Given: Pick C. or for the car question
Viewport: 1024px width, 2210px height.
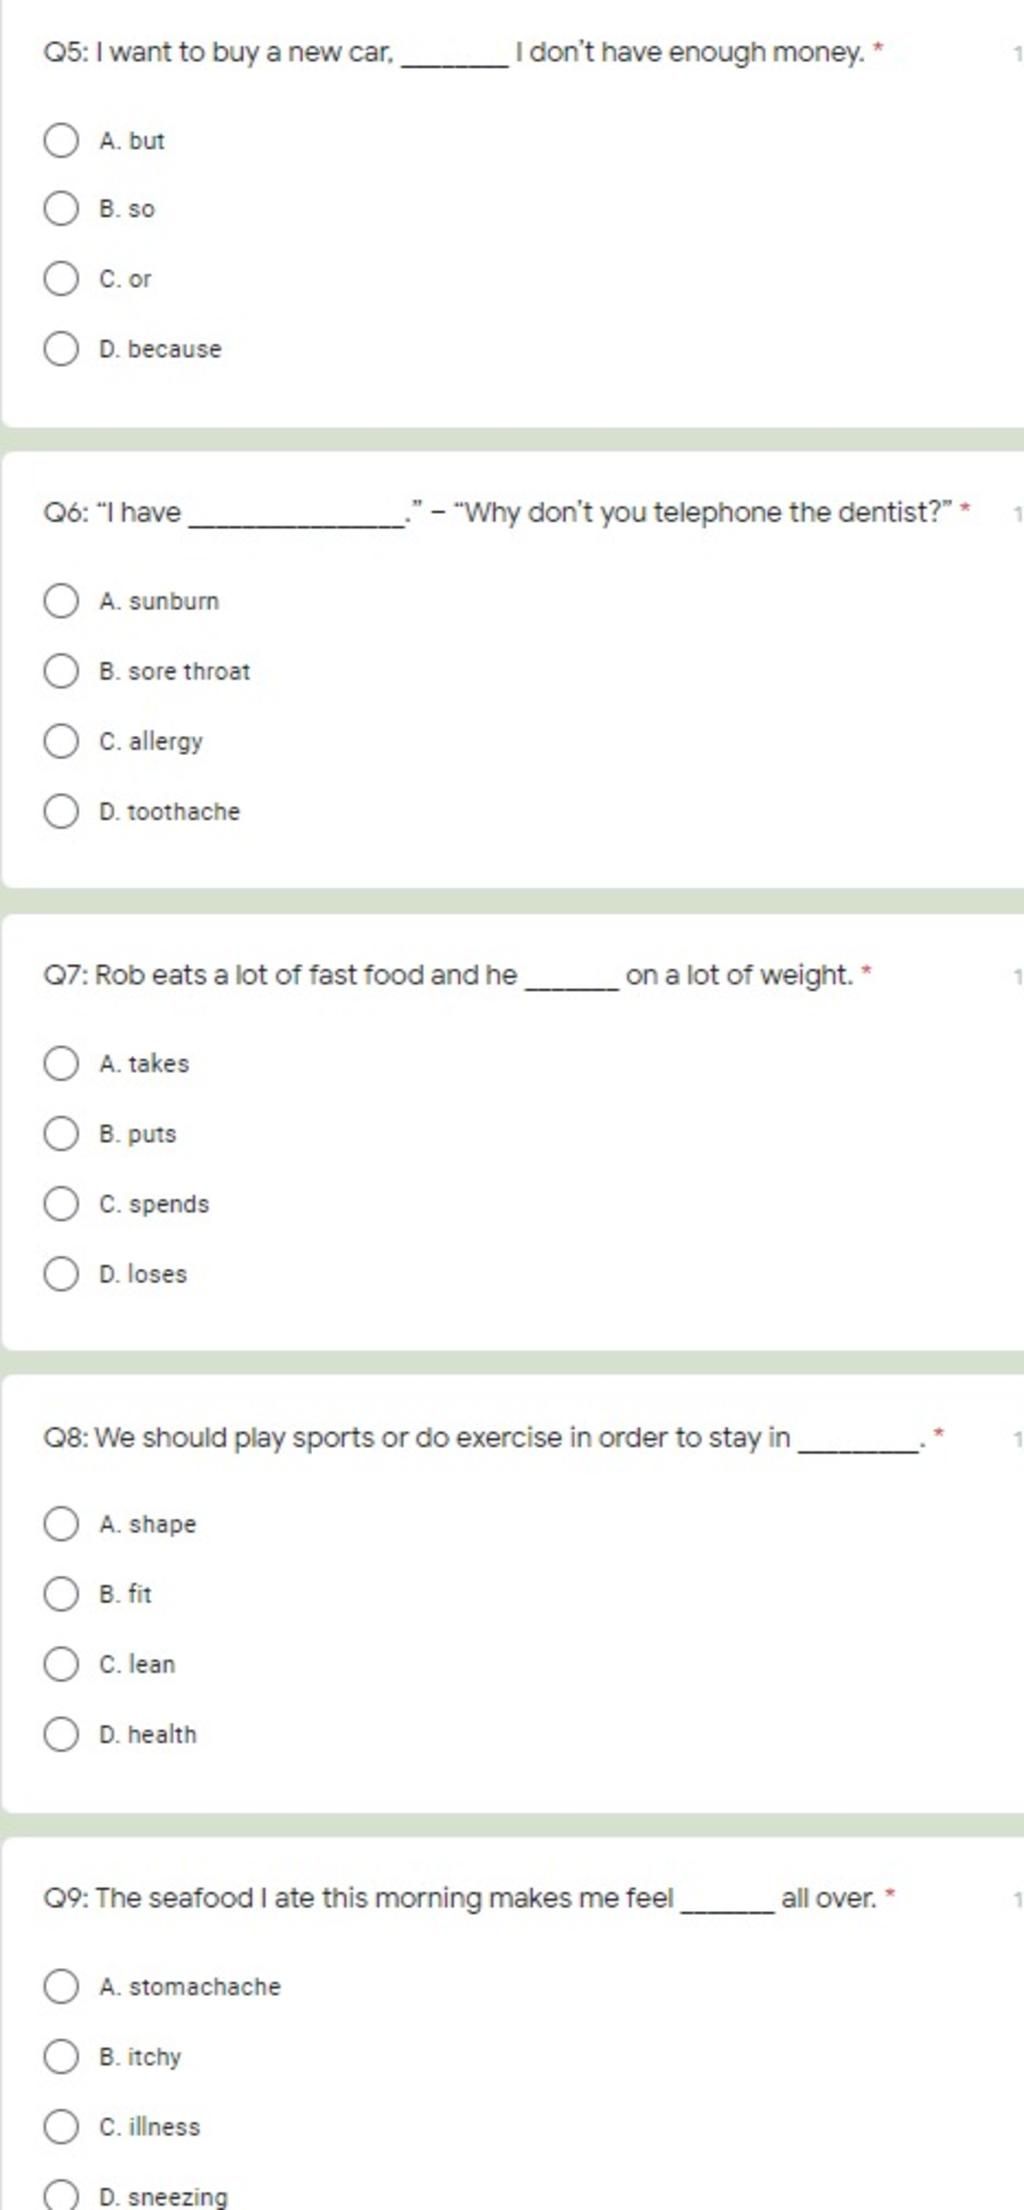Looking at the screenshot, I should pyautogui.click(x=61, y=278).
